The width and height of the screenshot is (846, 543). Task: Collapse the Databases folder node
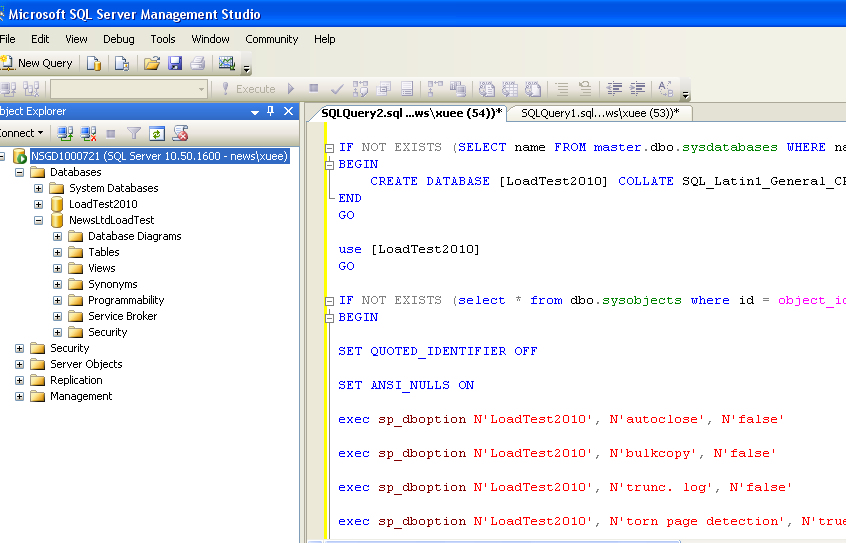(x=19, y=173)
